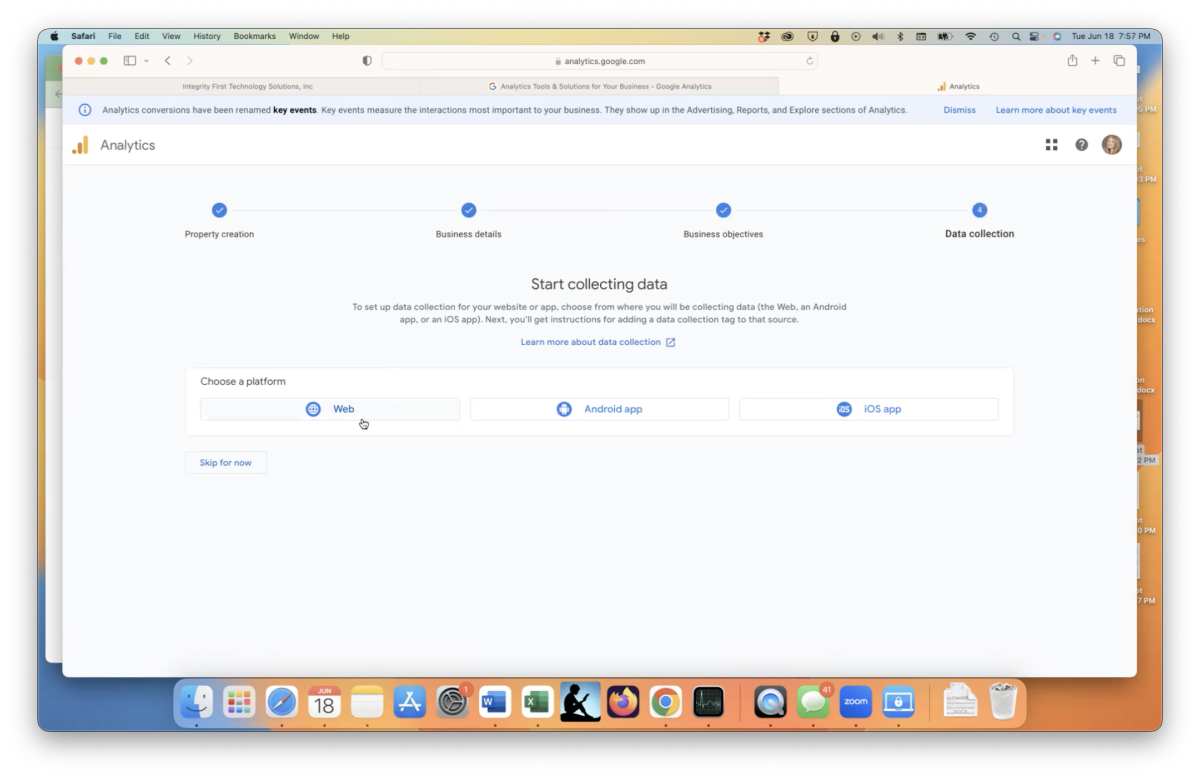
Task: Open Firefox from the Dock
Action: [623, 703]
